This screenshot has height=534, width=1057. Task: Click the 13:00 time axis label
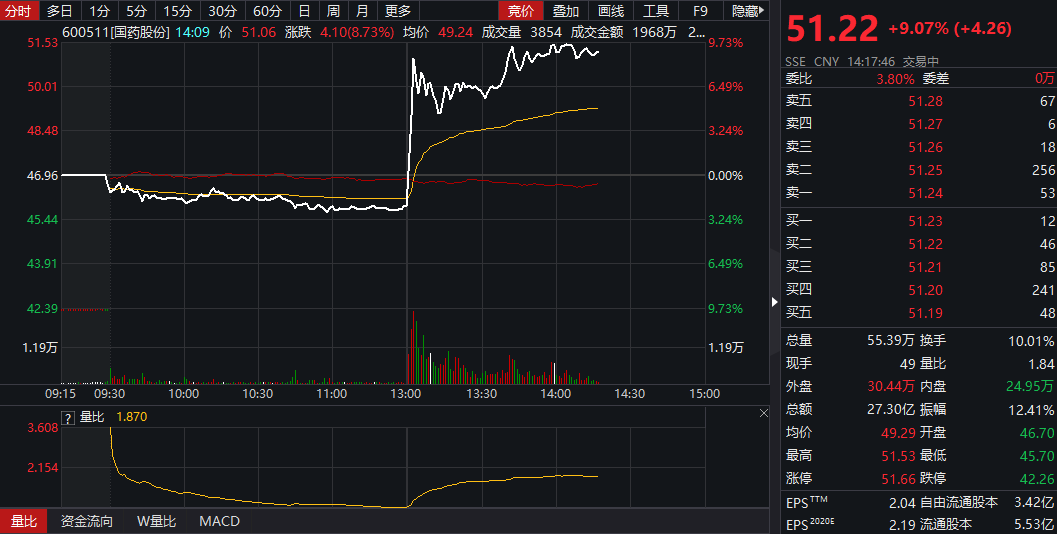coord(406,394)
